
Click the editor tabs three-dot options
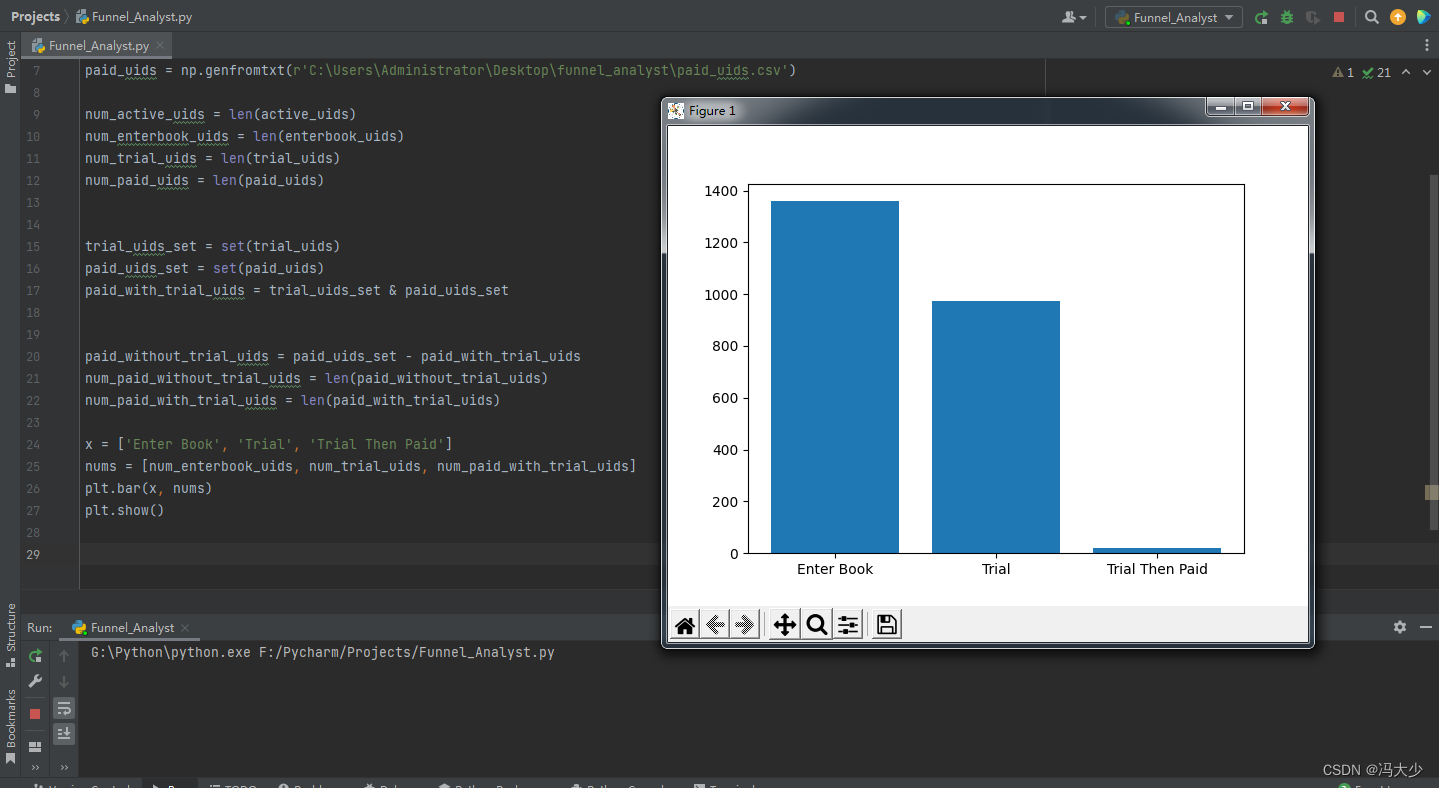click(x=1427, y=45)
